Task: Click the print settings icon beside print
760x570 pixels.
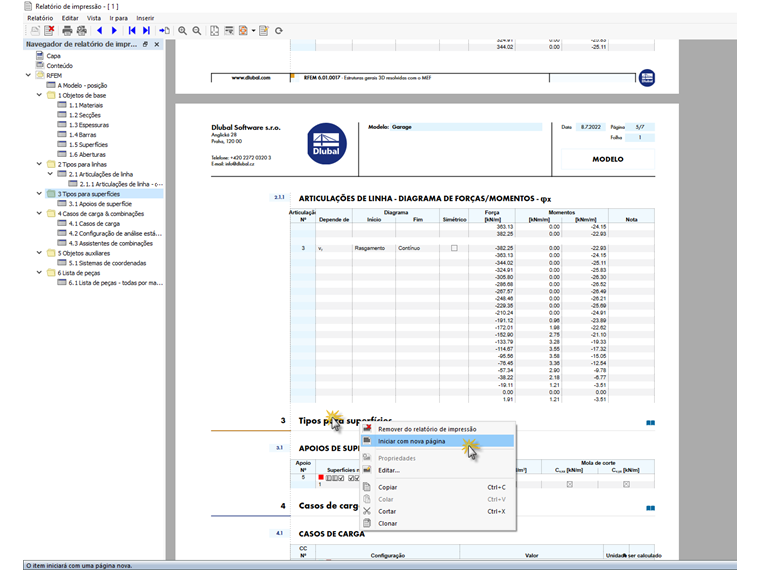Action: tap(81, 31)
